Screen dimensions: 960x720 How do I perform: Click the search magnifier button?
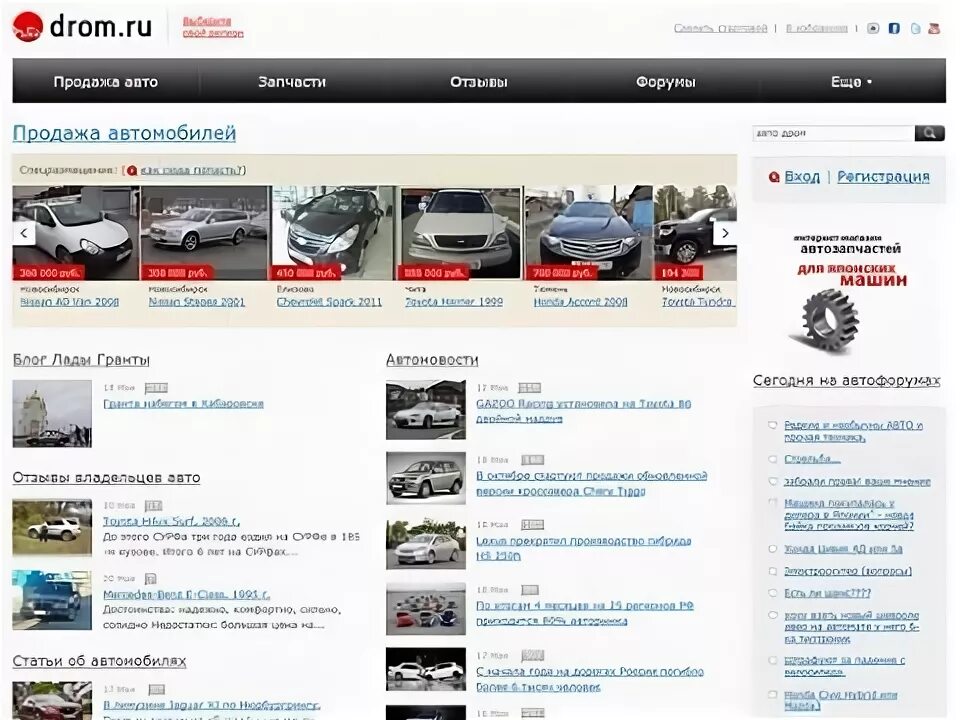(929, 133)
